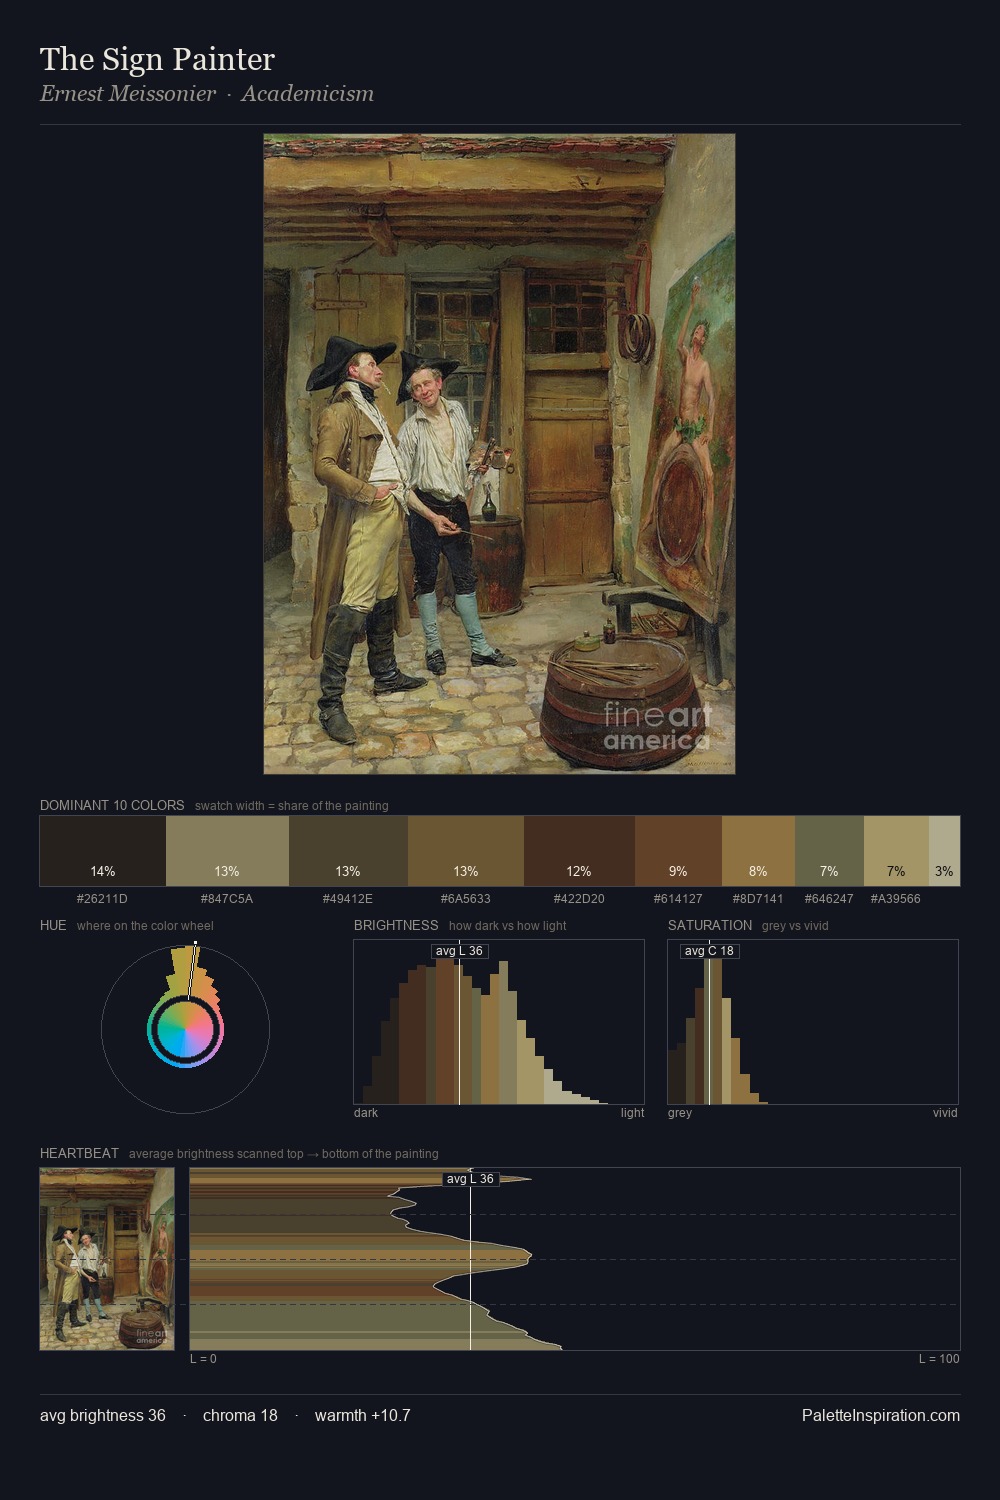Open the PaletteInspiration.com link
Screen dimensions: 1000x1500
[881, 1415]
